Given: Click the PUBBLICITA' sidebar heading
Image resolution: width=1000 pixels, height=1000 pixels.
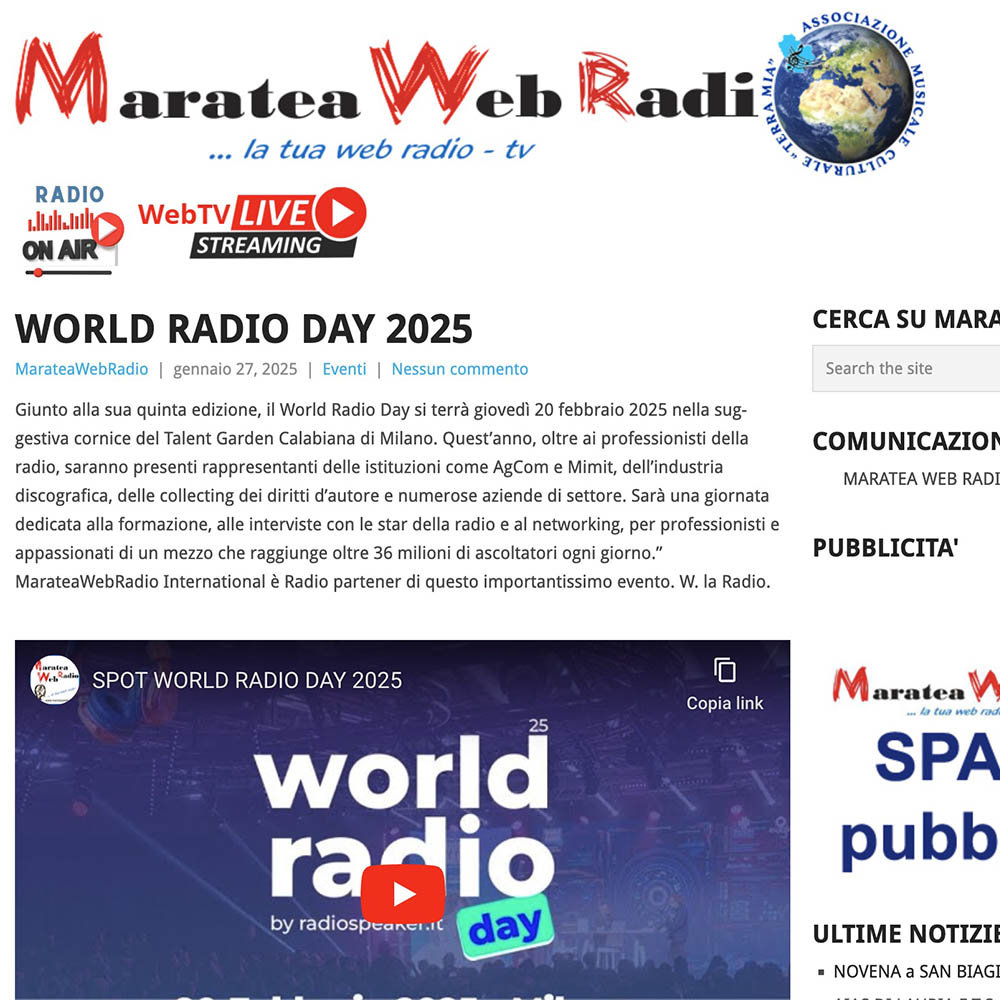Looking at the screenshot, I should point(885,548).
